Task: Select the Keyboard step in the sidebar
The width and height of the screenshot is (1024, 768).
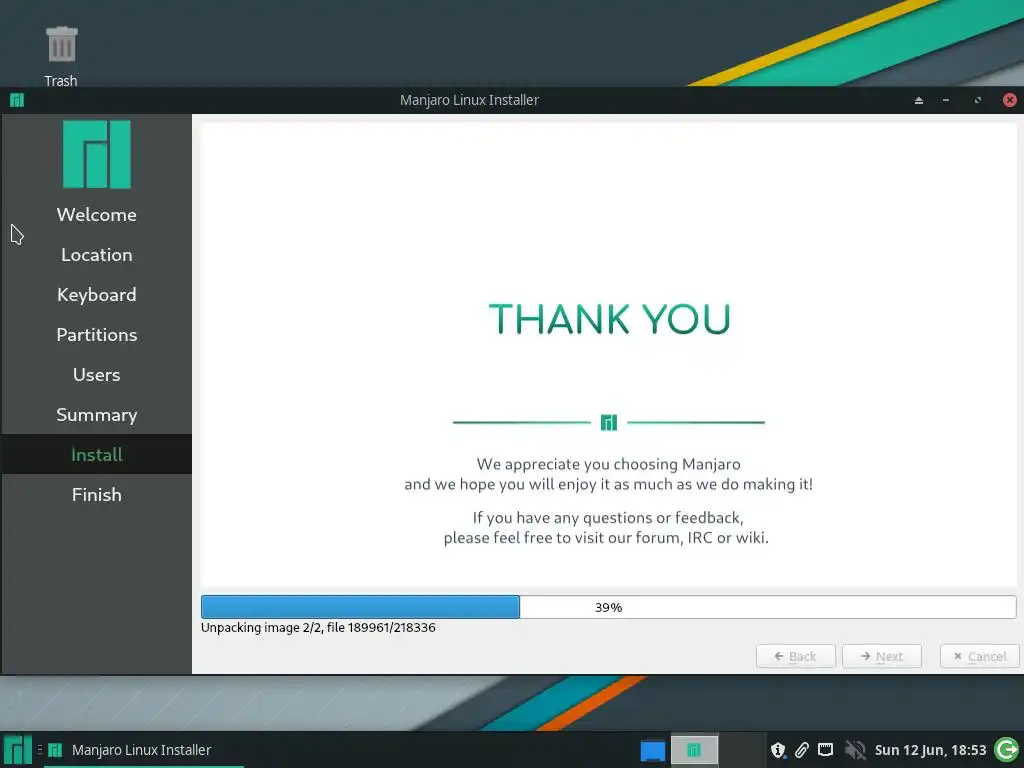Action: pos(97,295)
